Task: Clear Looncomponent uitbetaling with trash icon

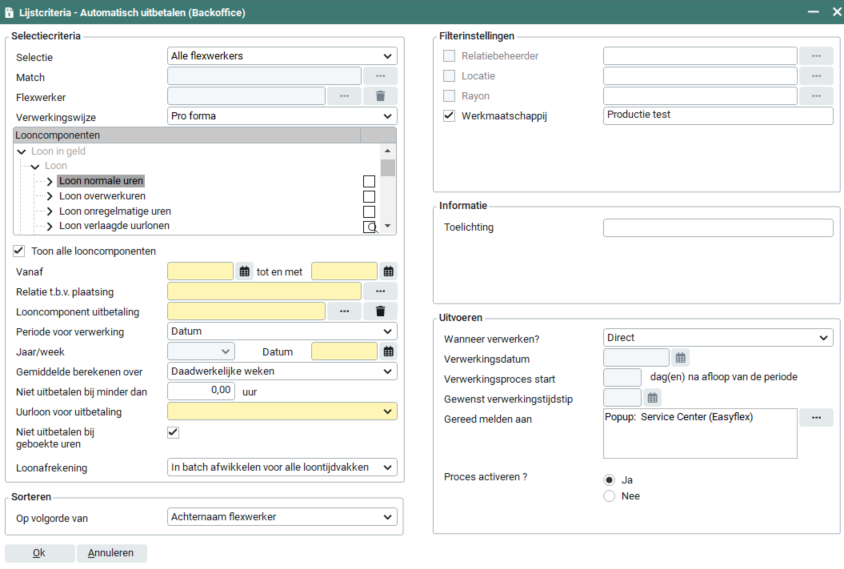Action: pyautogui.click(x=380, y=311)
